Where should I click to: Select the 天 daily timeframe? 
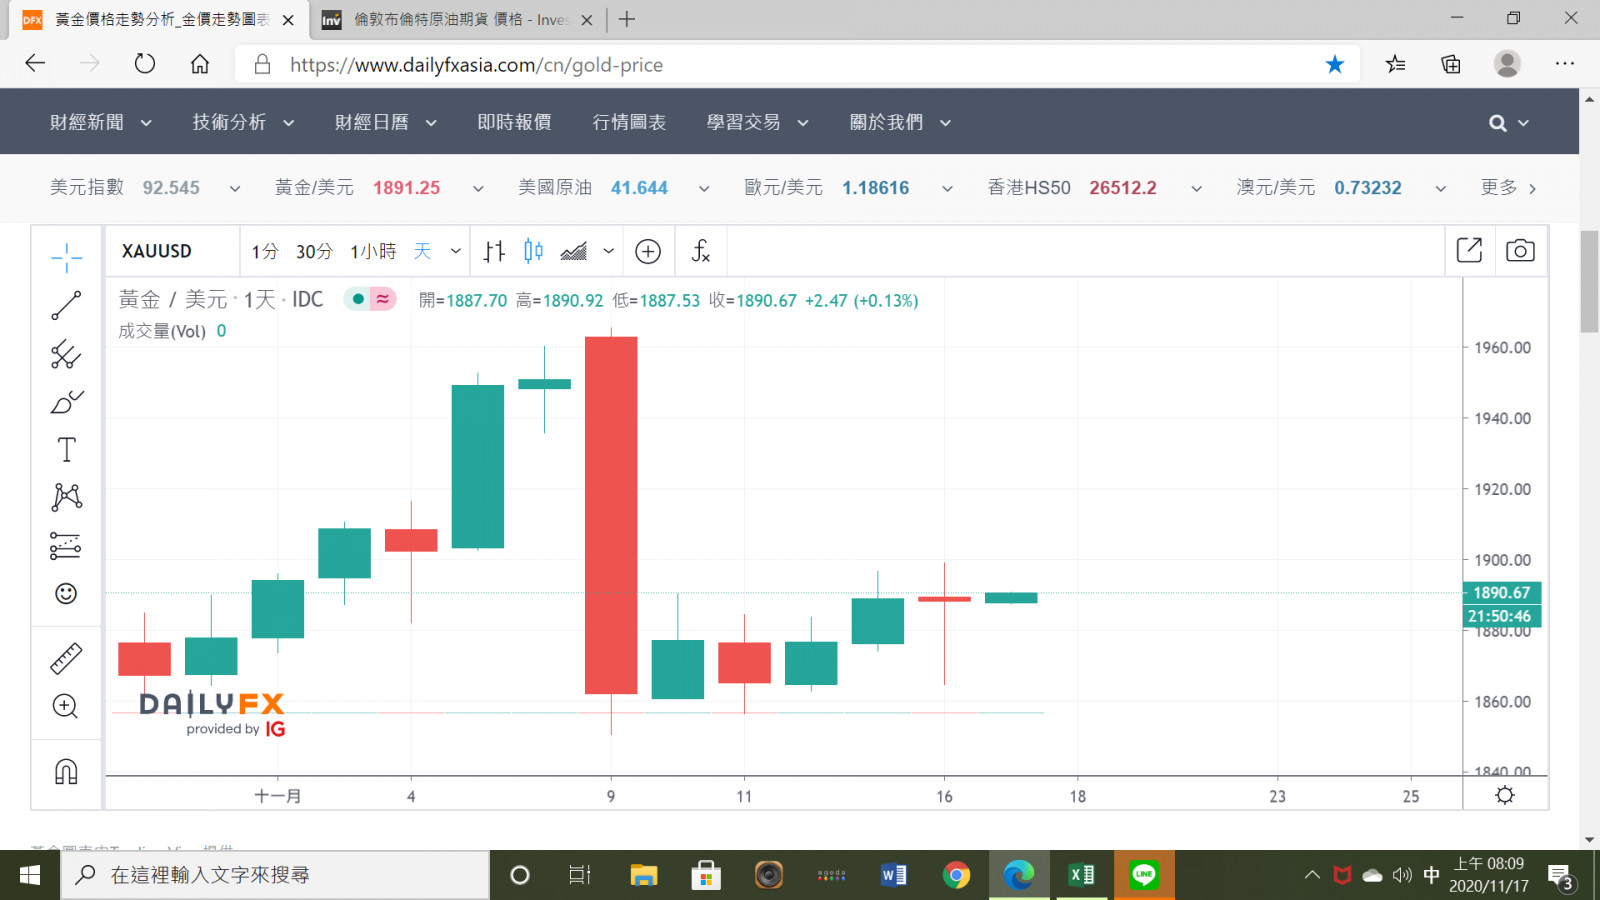[x=422, y=251]
